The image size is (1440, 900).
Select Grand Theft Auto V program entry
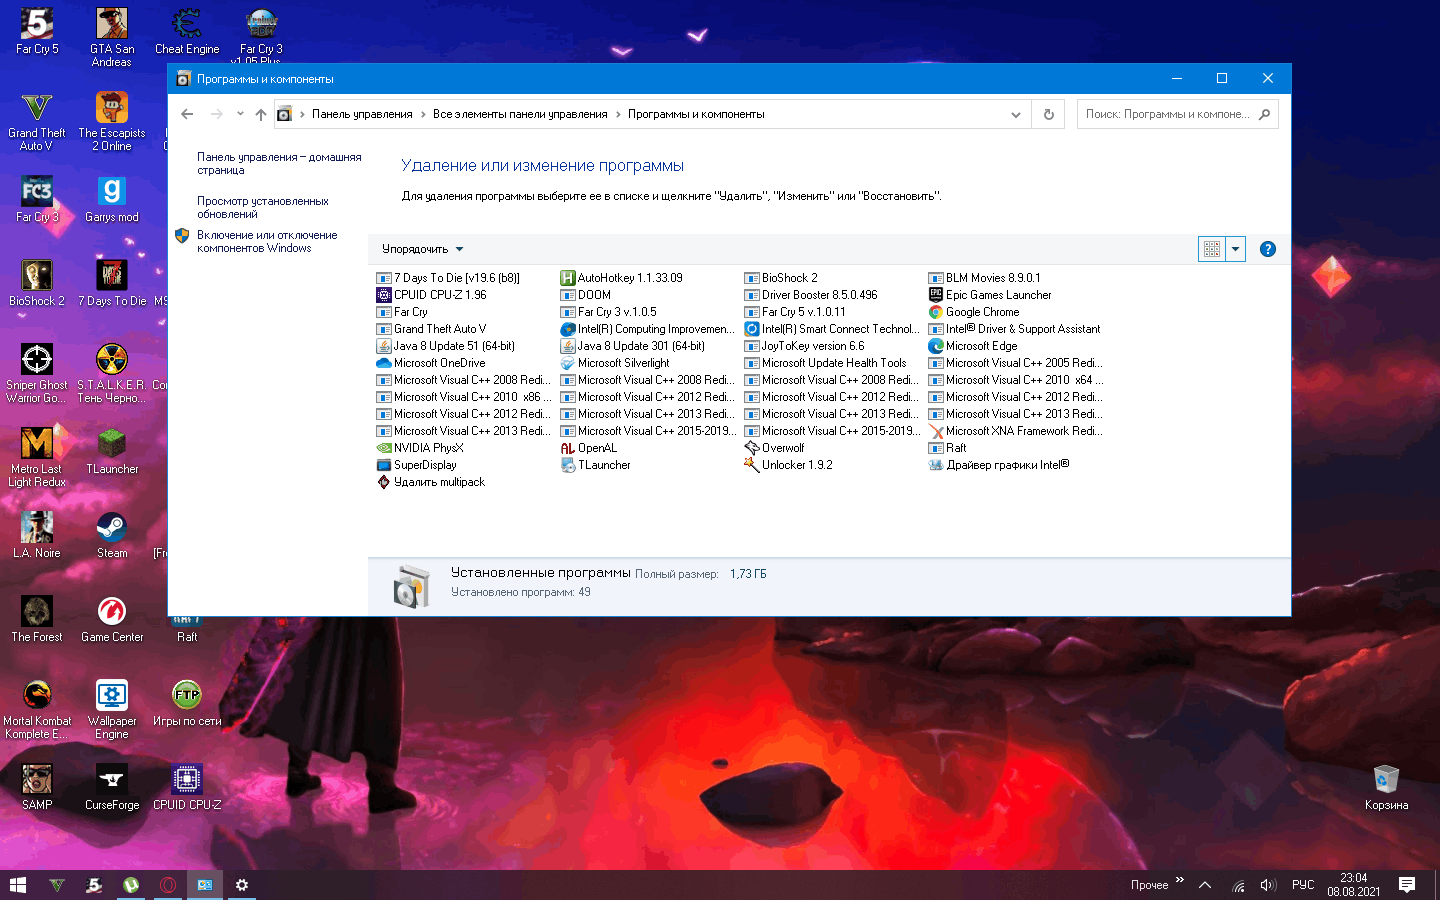(431, 329)
